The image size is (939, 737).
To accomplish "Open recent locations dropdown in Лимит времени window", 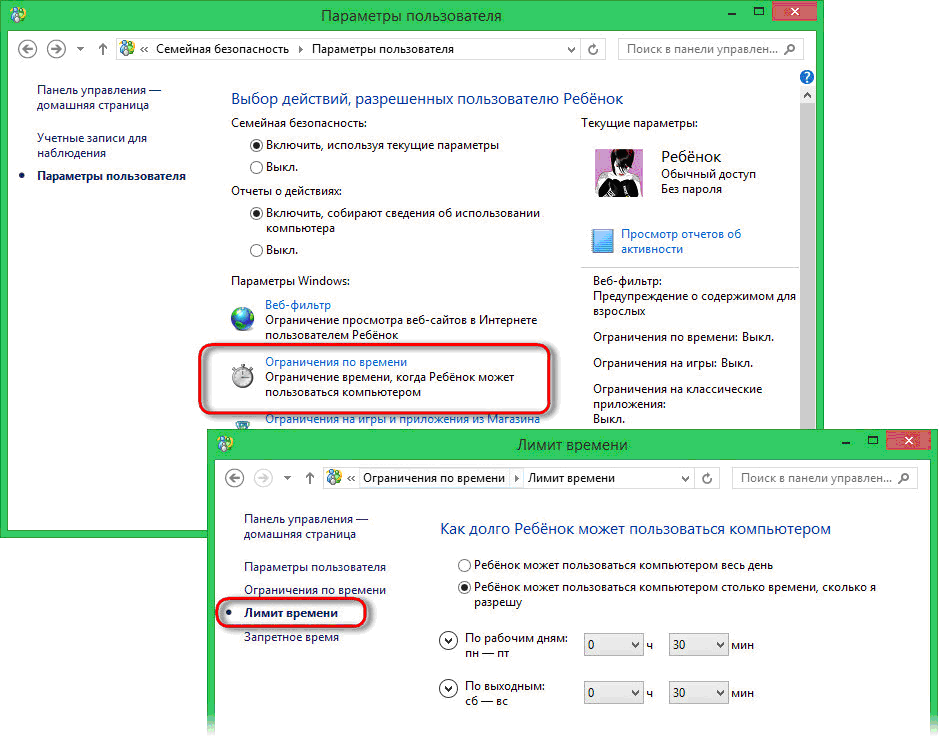I will point(287,478).
